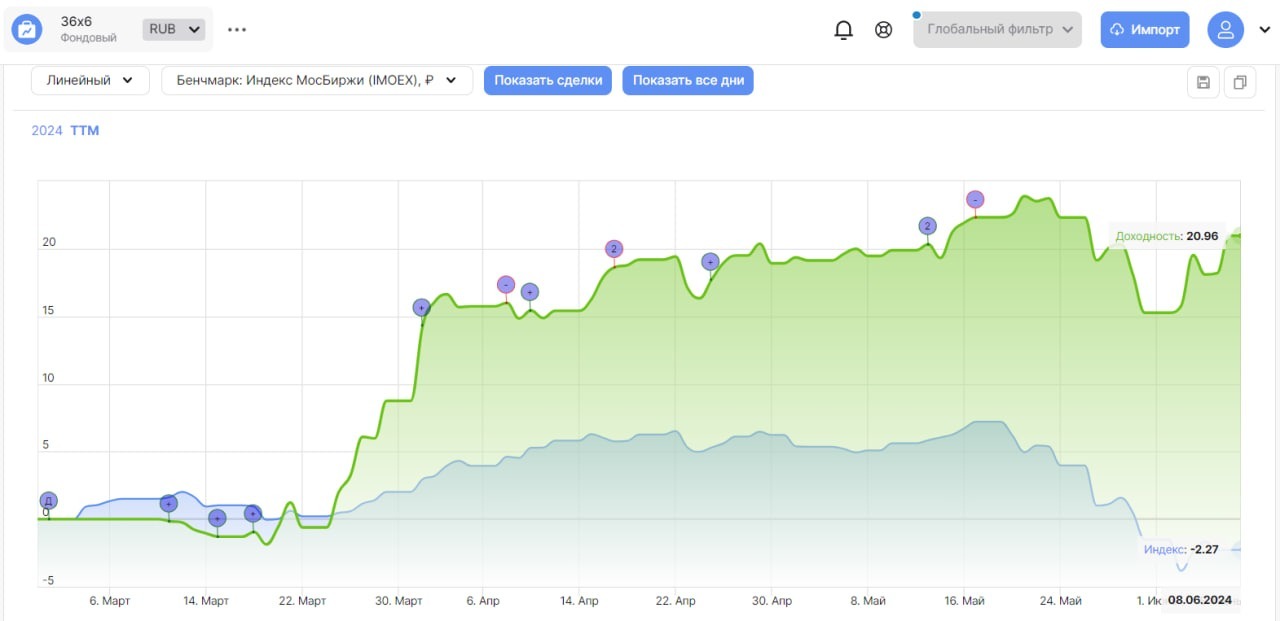Click Показать сделки button

(x=548, y=81)
